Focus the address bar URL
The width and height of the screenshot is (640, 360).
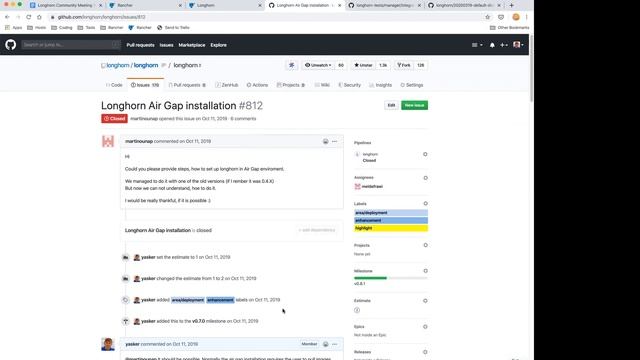102,17
